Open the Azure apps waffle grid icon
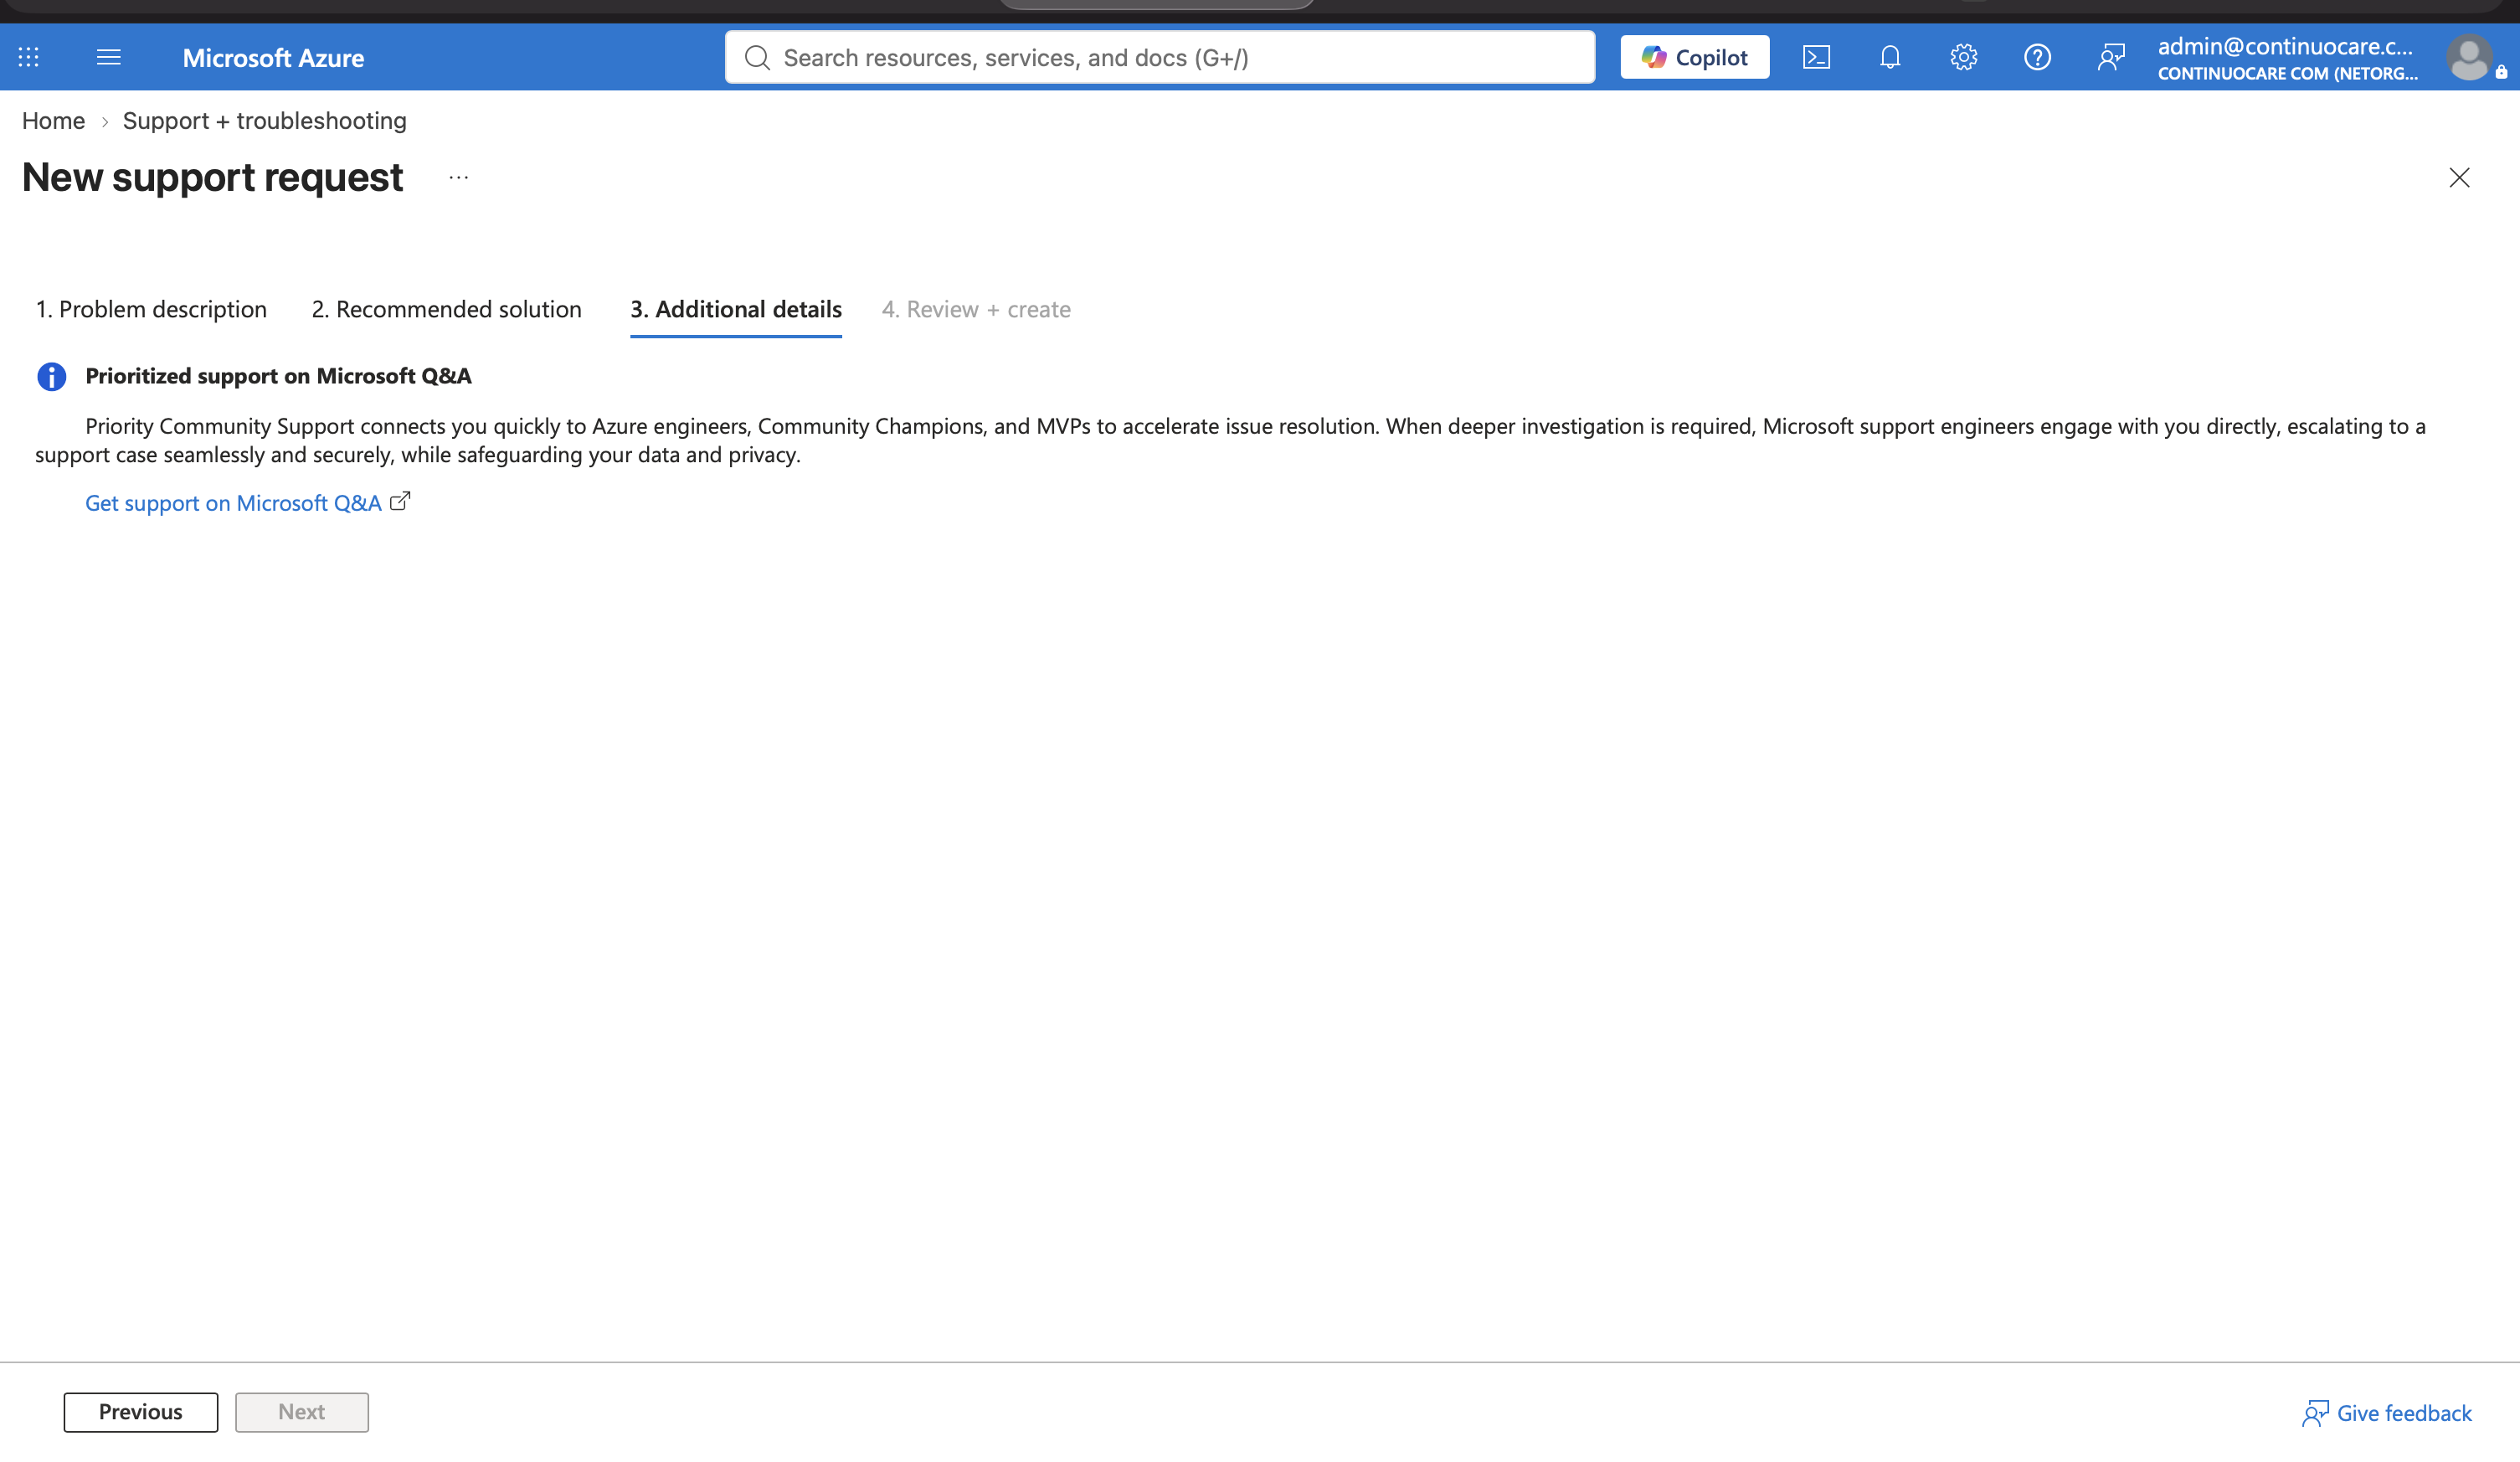The height and width of the screenshot is (1462, 2520). [29, 57]
